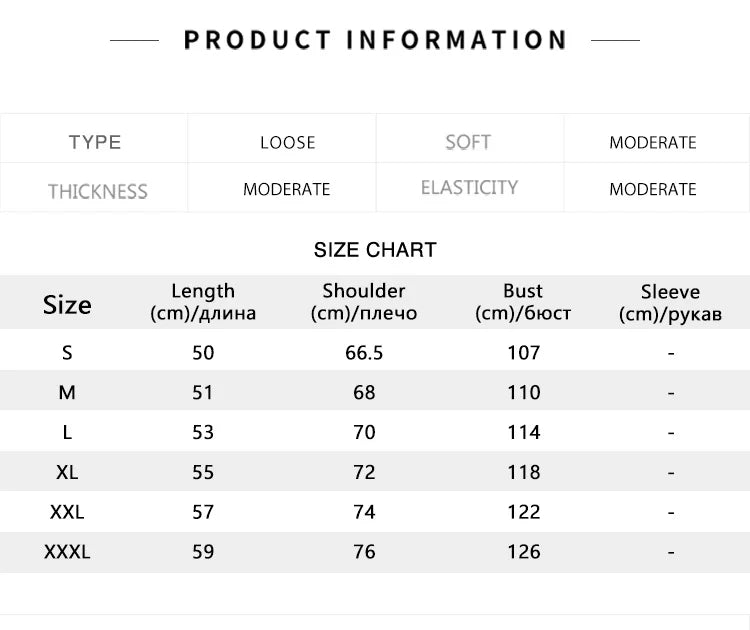Image resolution: width=750 pixels, height=630 pixels.
Task: Select the ELASTICITY label cell
Action: point(469,188)
